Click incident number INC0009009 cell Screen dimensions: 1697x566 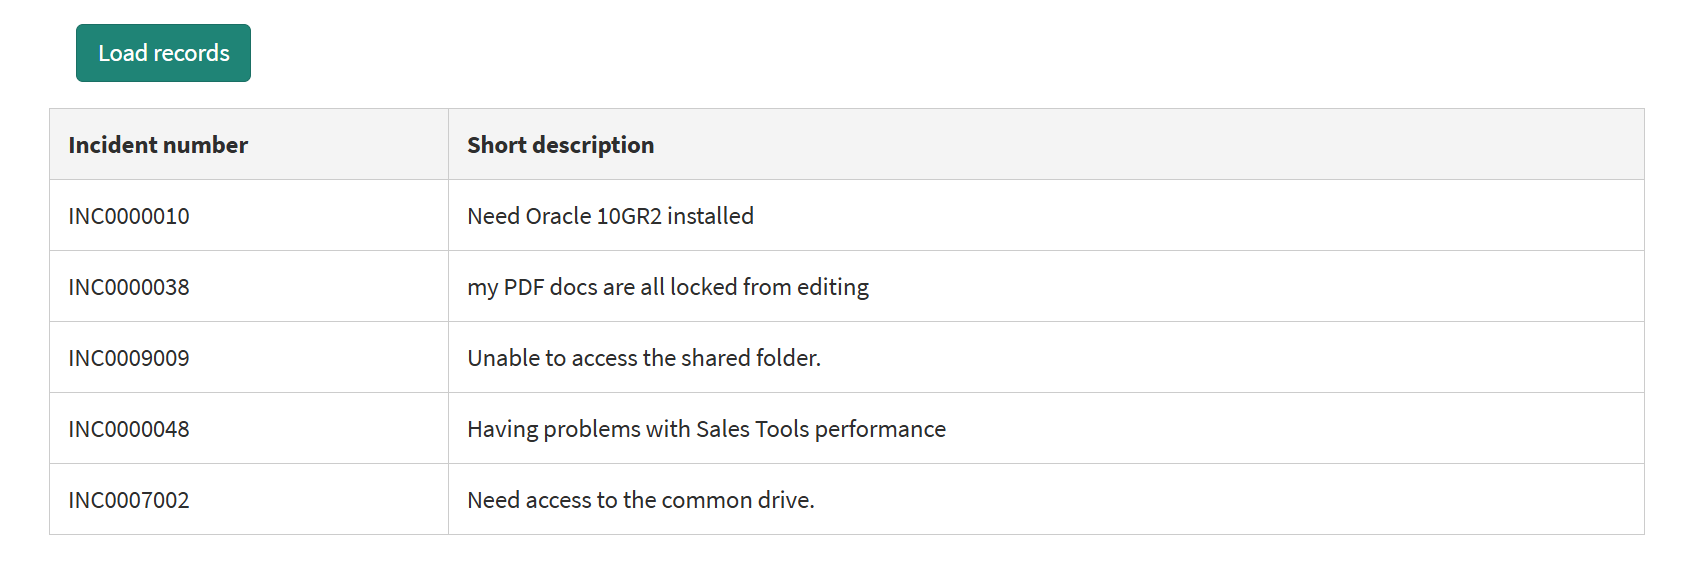click(x=129, y=358)
